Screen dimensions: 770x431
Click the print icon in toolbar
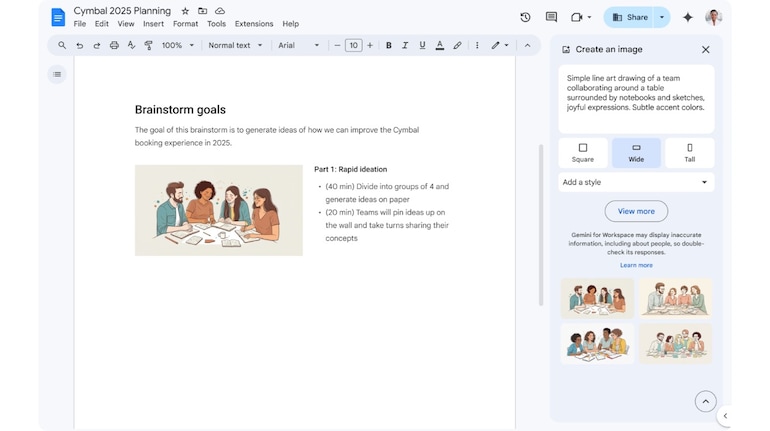pyautogui.click(x=114, y=46)
